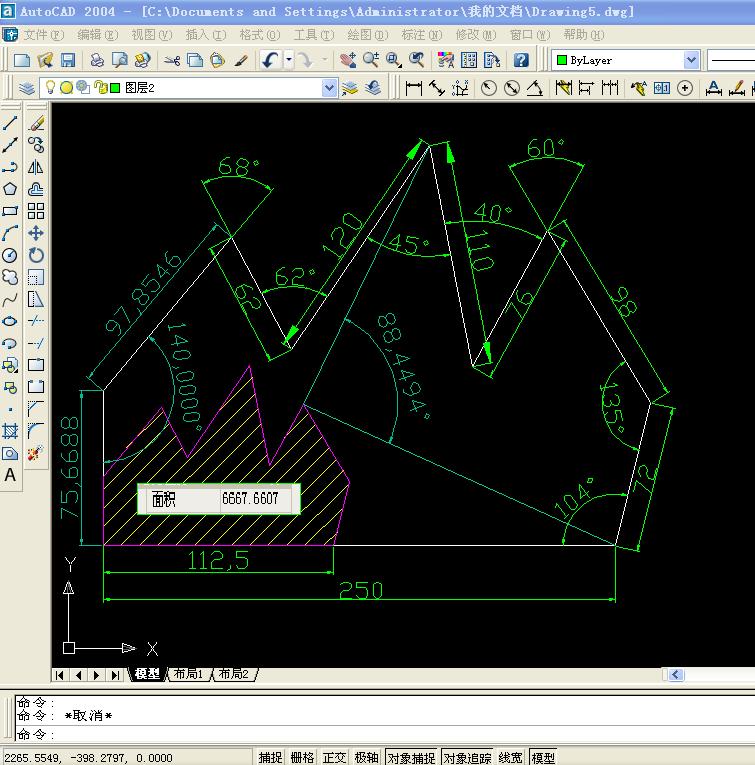The height and width of the screenshot is (765, 755).
Task: Select the Copy Object modify tool
Action: 36,145
